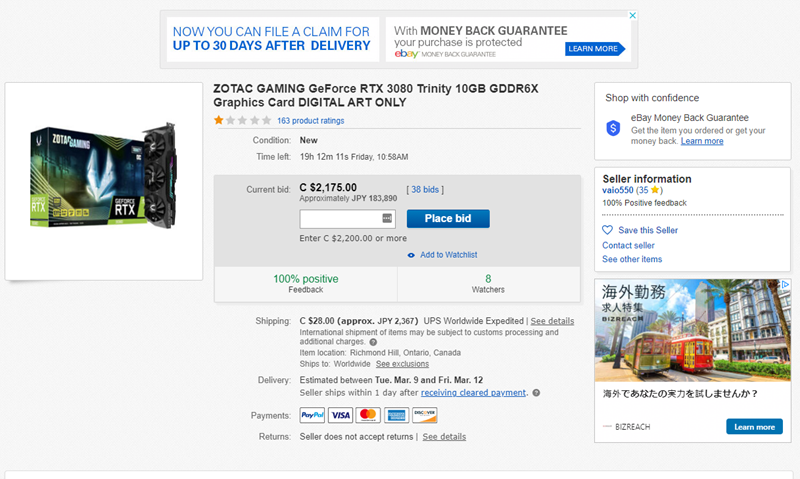The width and height of the screenshot is (800, 479).
Task: Click the heart icon to save this seller
Action: 607,230
